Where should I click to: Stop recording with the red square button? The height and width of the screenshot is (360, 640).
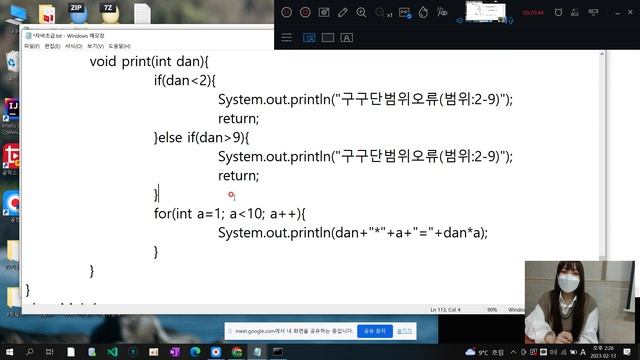coord(305,13)
